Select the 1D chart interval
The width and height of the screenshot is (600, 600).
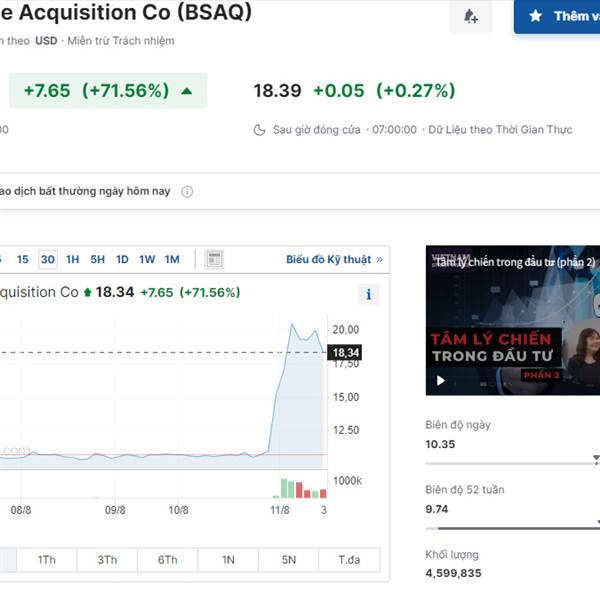(x=122, y=259)
